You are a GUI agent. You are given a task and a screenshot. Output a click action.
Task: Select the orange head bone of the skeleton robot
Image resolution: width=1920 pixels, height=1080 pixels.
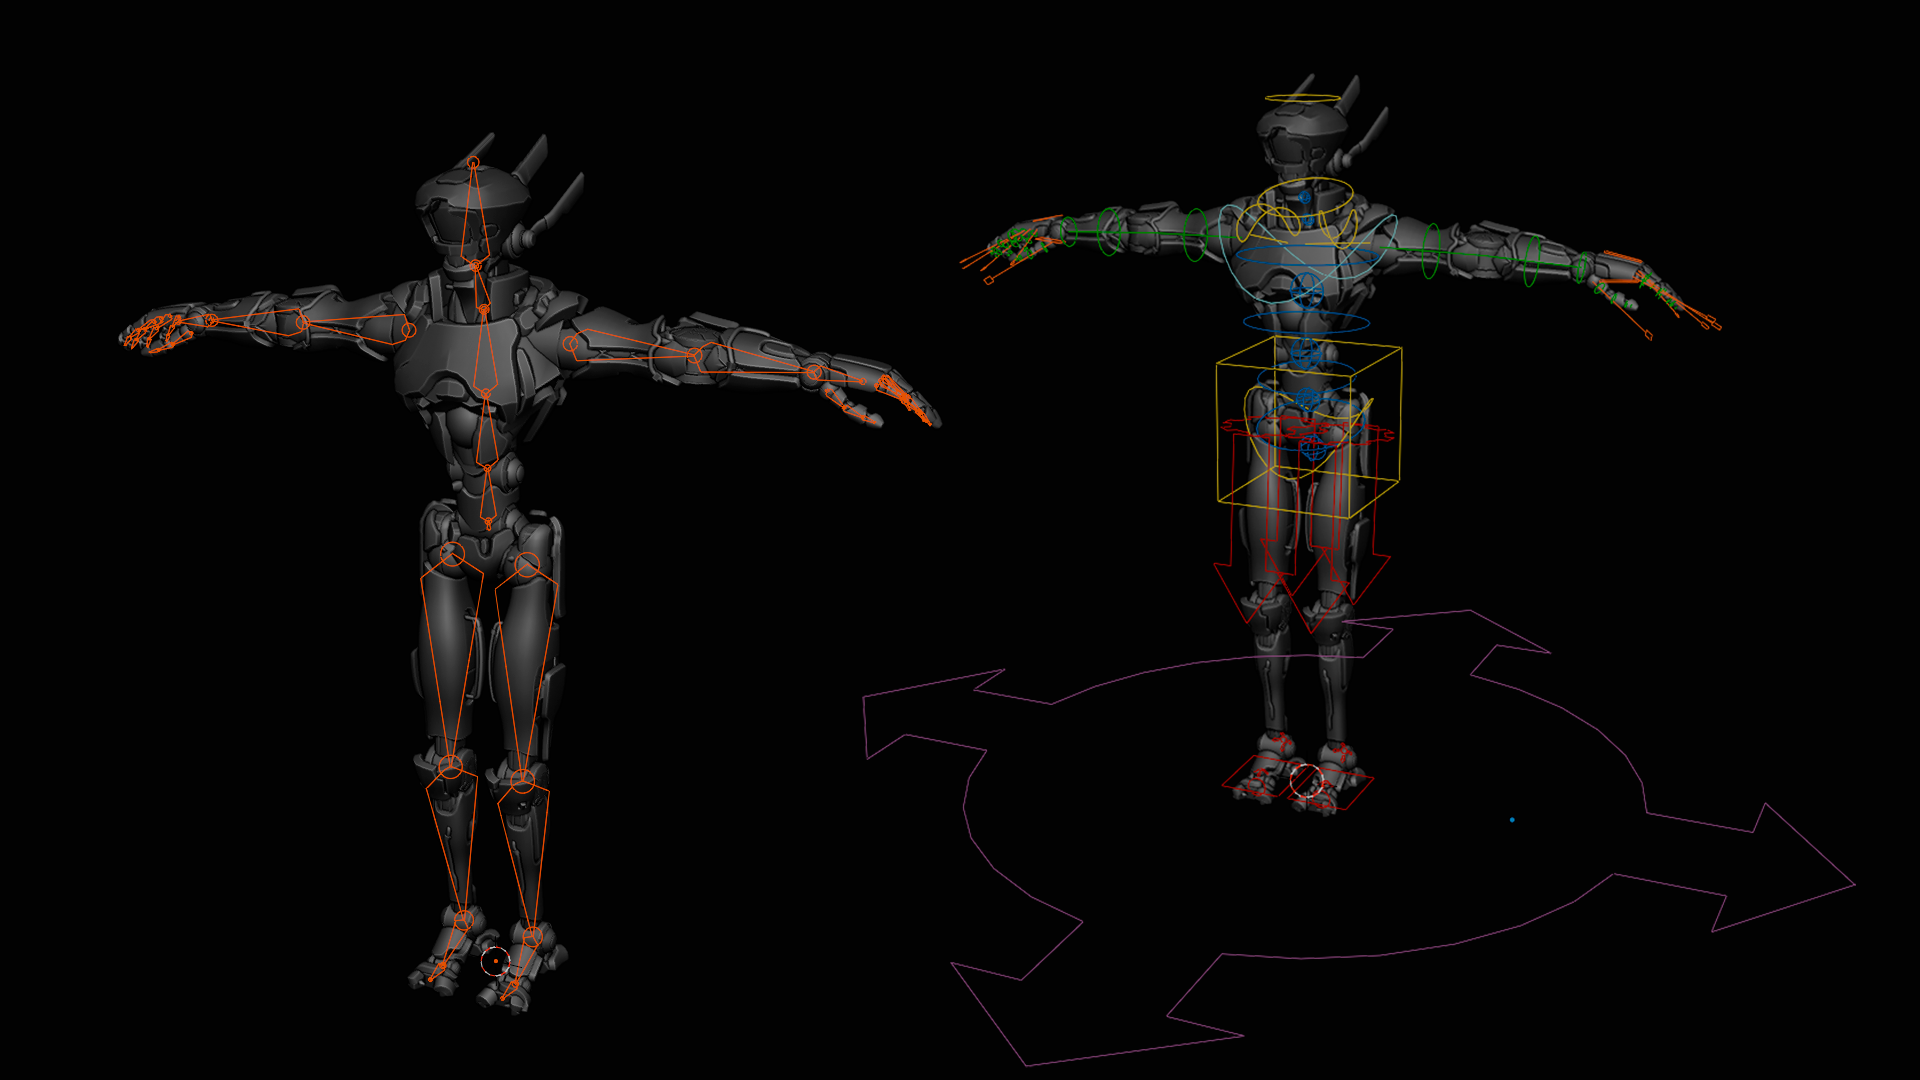click(x=475, y=213)
